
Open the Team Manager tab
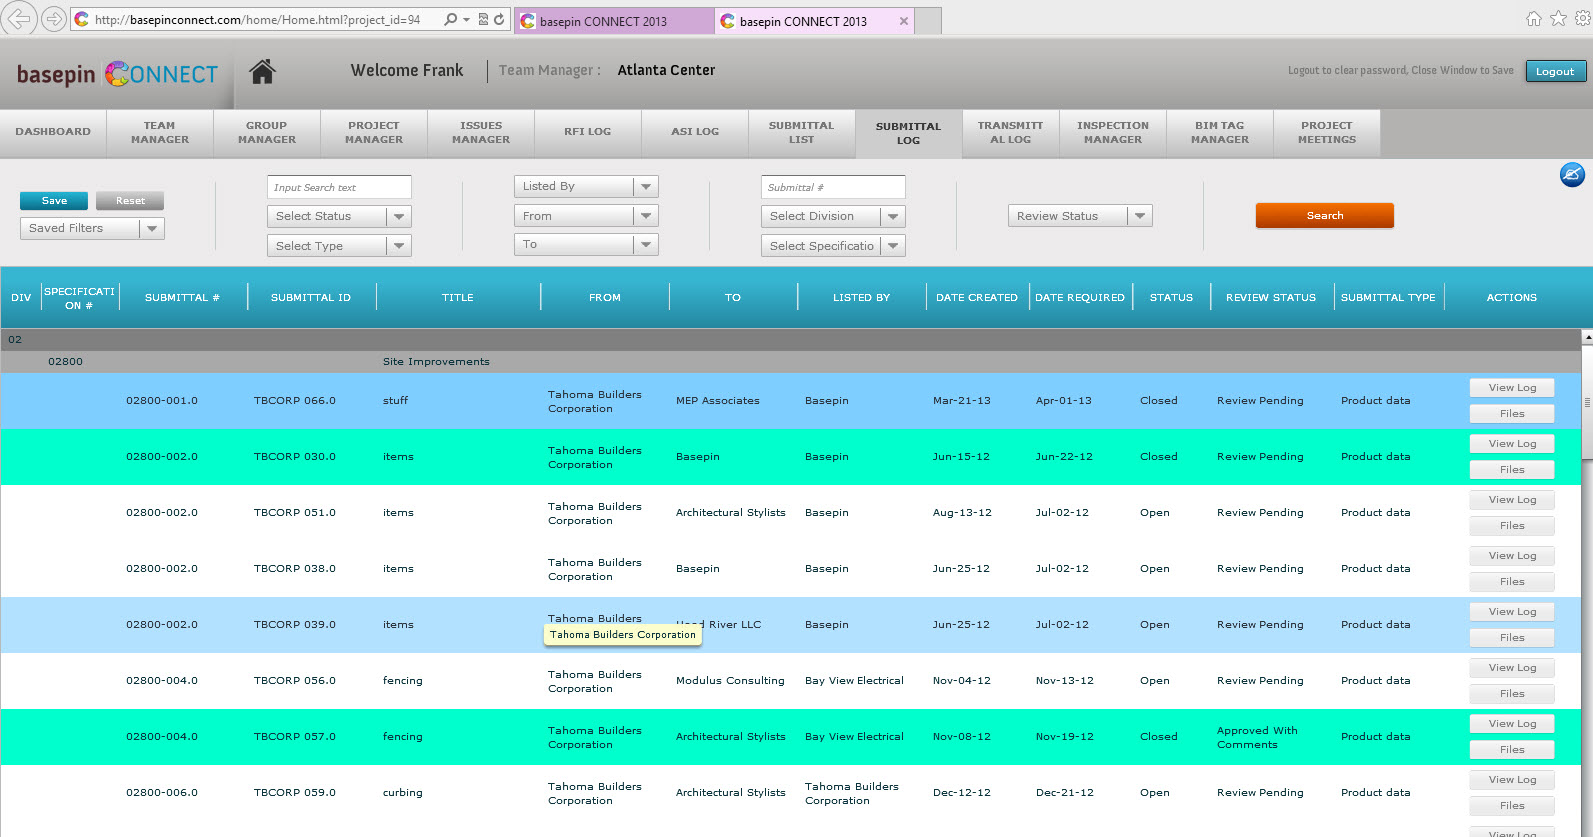pos(160,133)
